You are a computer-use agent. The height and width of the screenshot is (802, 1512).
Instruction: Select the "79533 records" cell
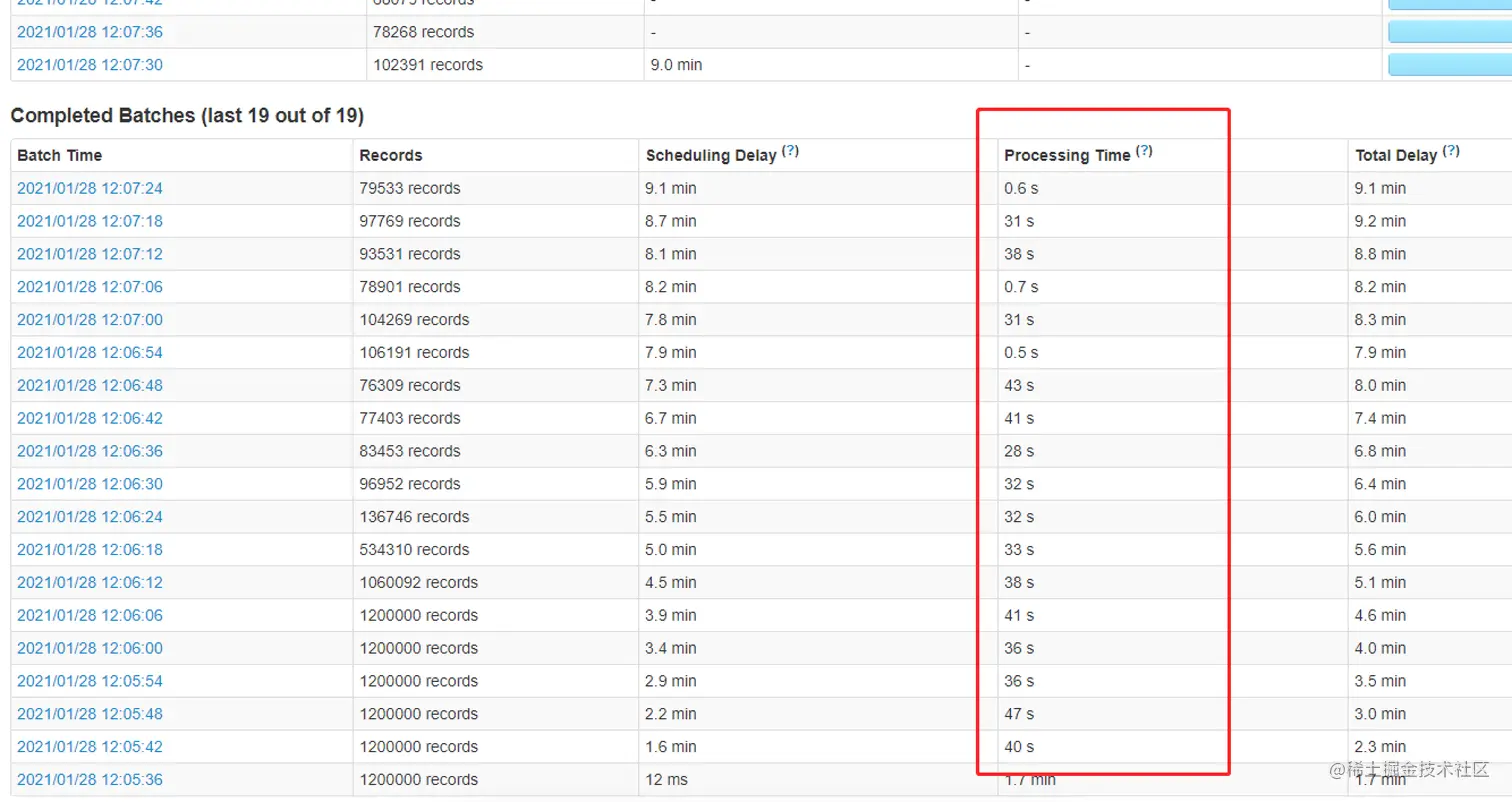(x=410, y=188)
